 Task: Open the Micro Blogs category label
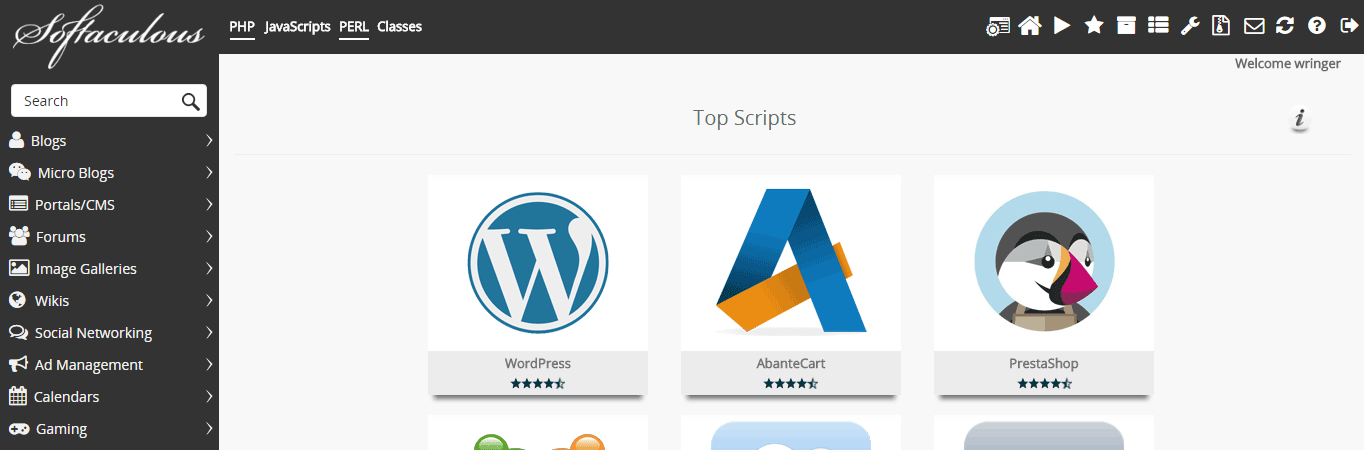(x=76, y=173)
